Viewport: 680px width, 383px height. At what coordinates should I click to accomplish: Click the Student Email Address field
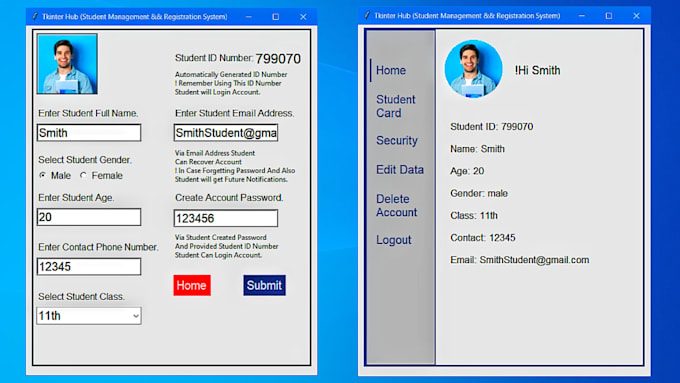[x=226, y=133]
